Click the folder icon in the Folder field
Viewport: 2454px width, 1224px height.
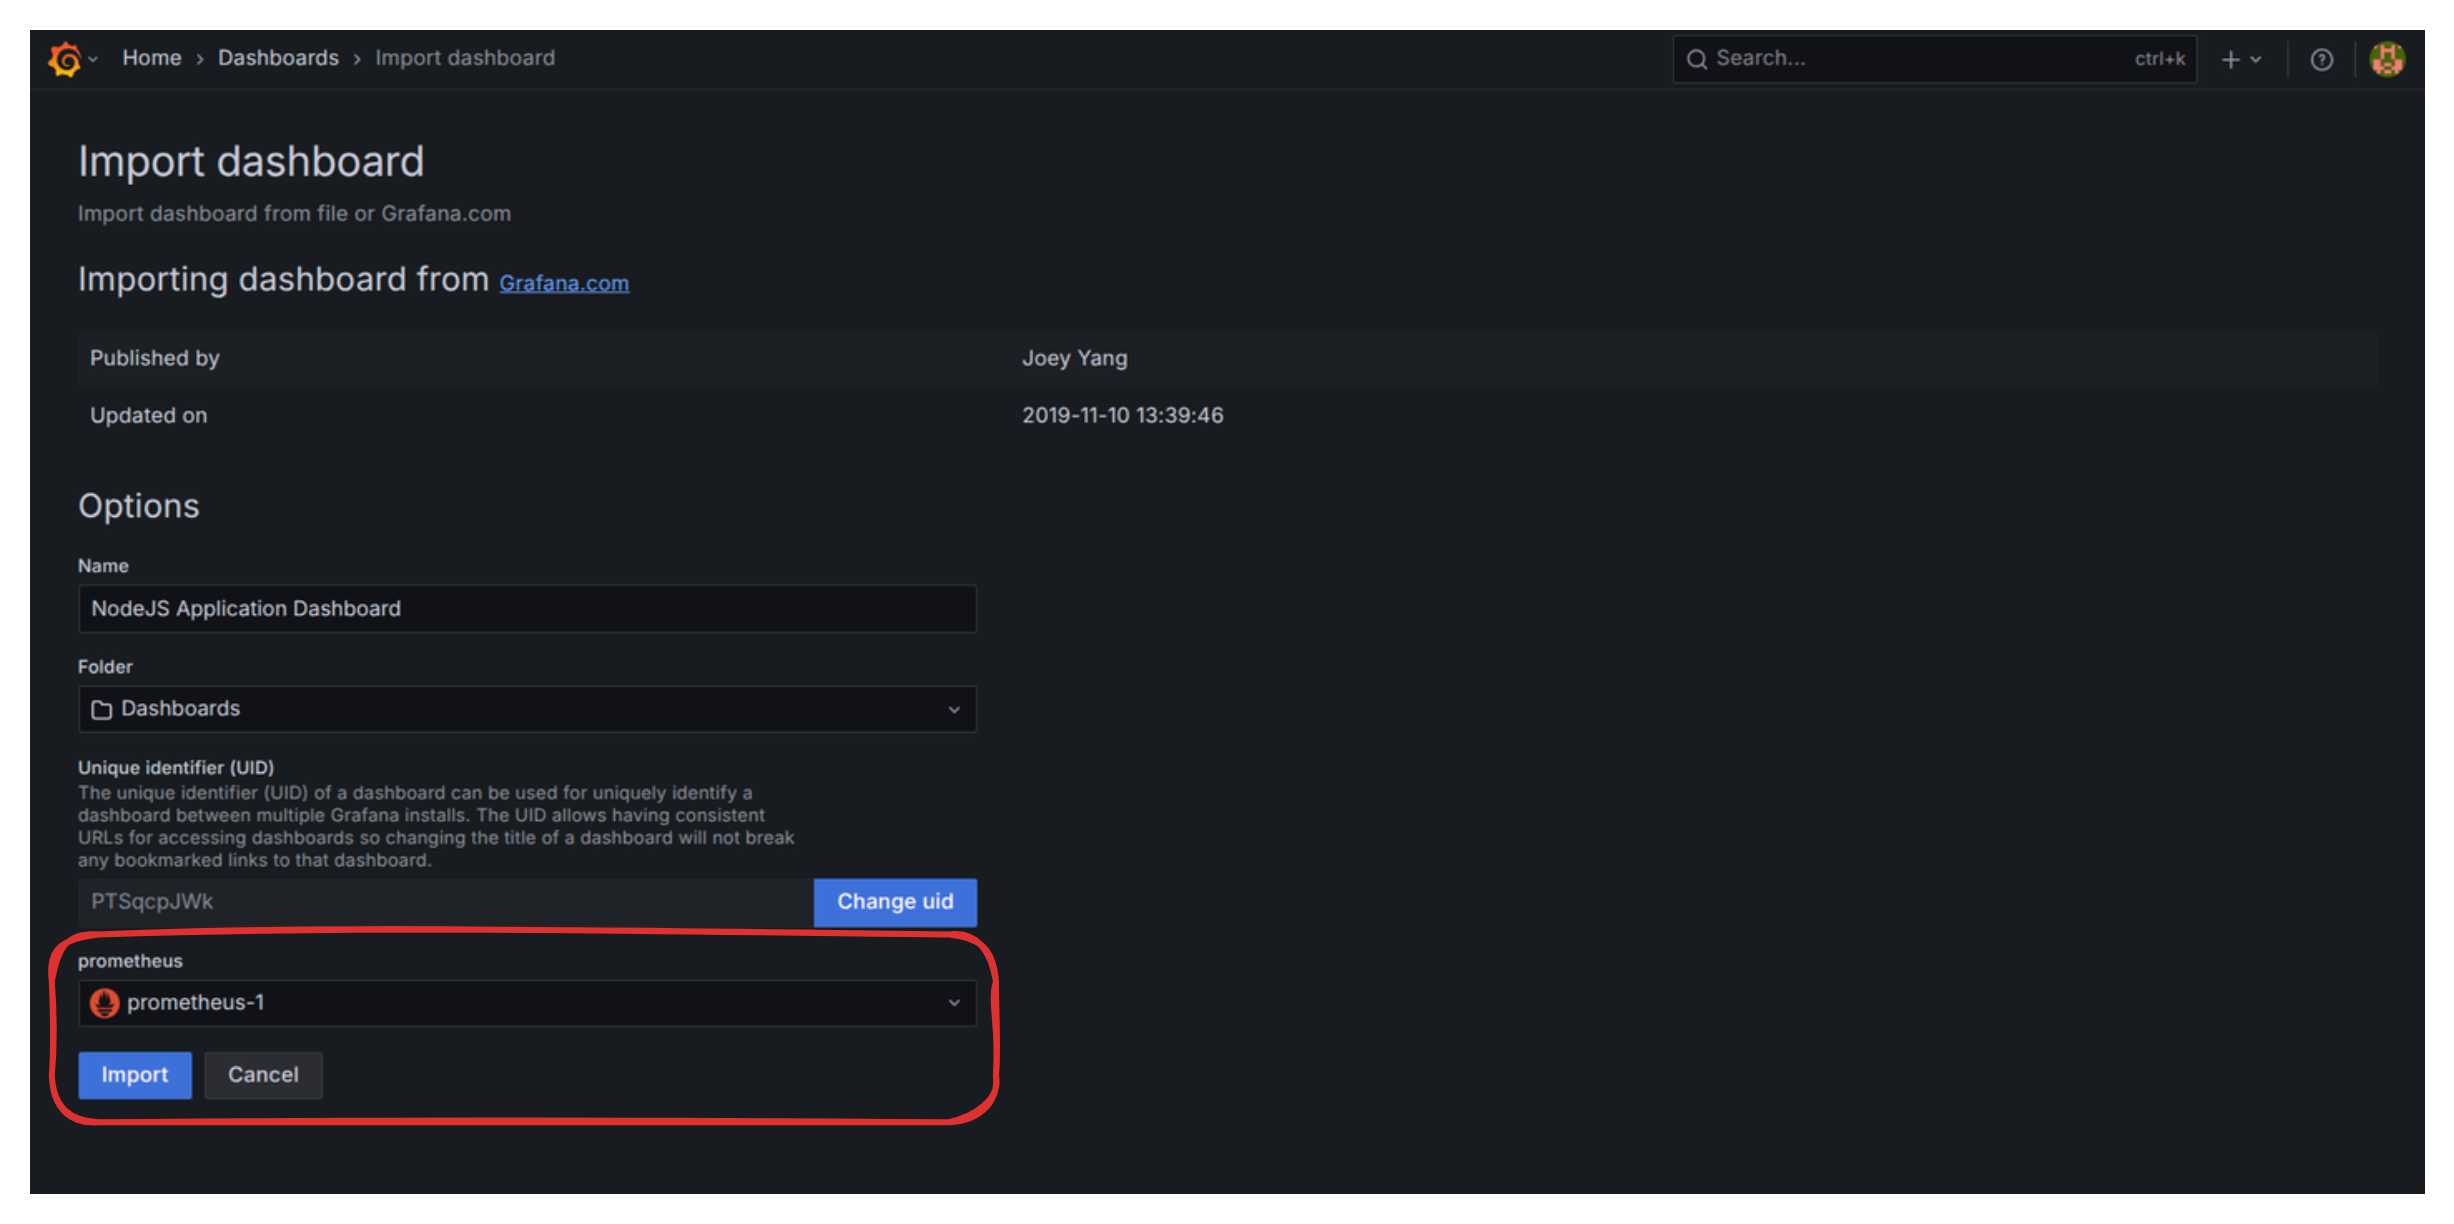pyautogui.click(x=102, y=709)
